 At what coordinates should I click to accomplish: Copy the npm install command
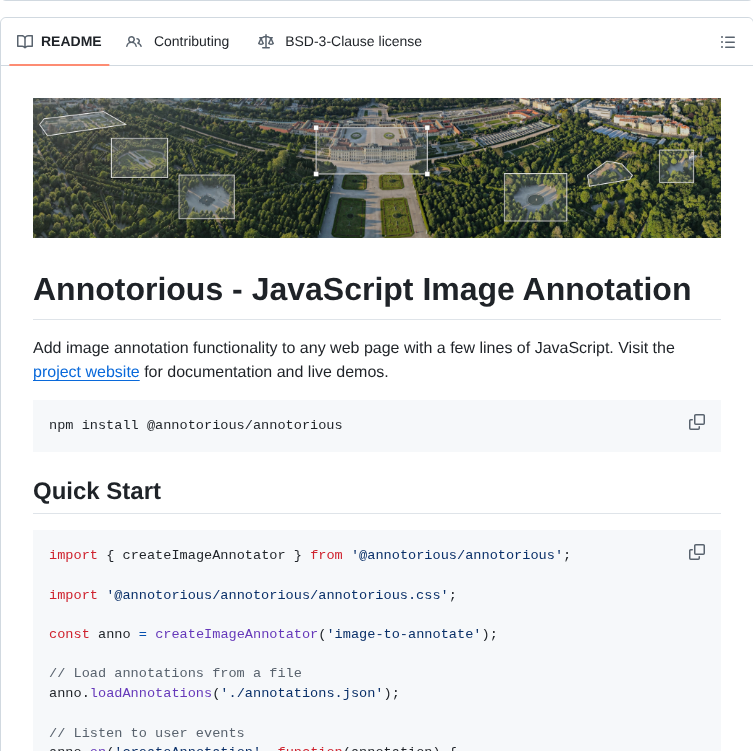click(x=697, y=423)
